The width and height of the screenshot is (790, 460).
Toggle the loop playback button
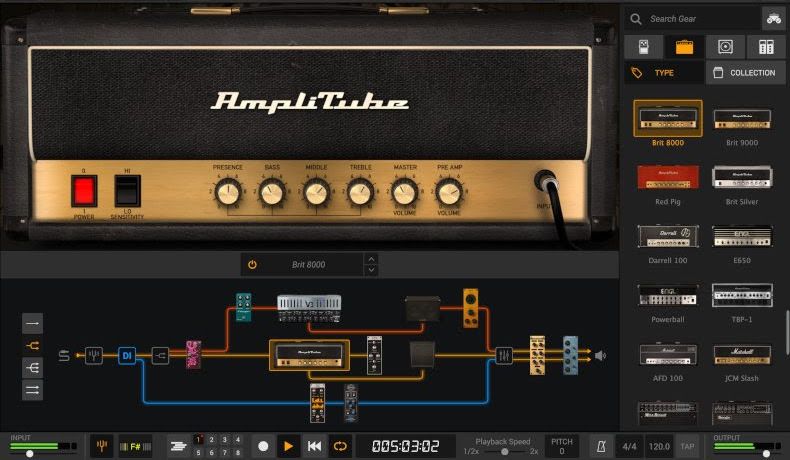[340, 446]
